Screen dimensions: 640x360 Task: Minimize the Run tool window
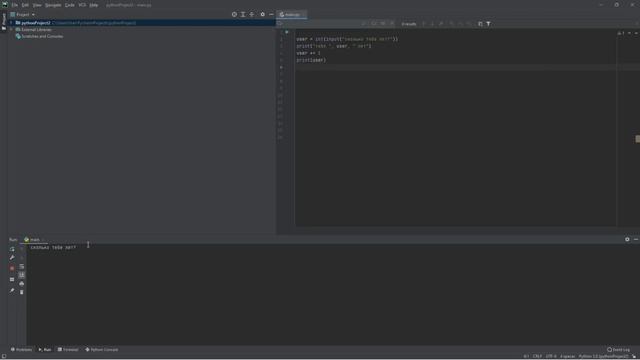(636, 239)
